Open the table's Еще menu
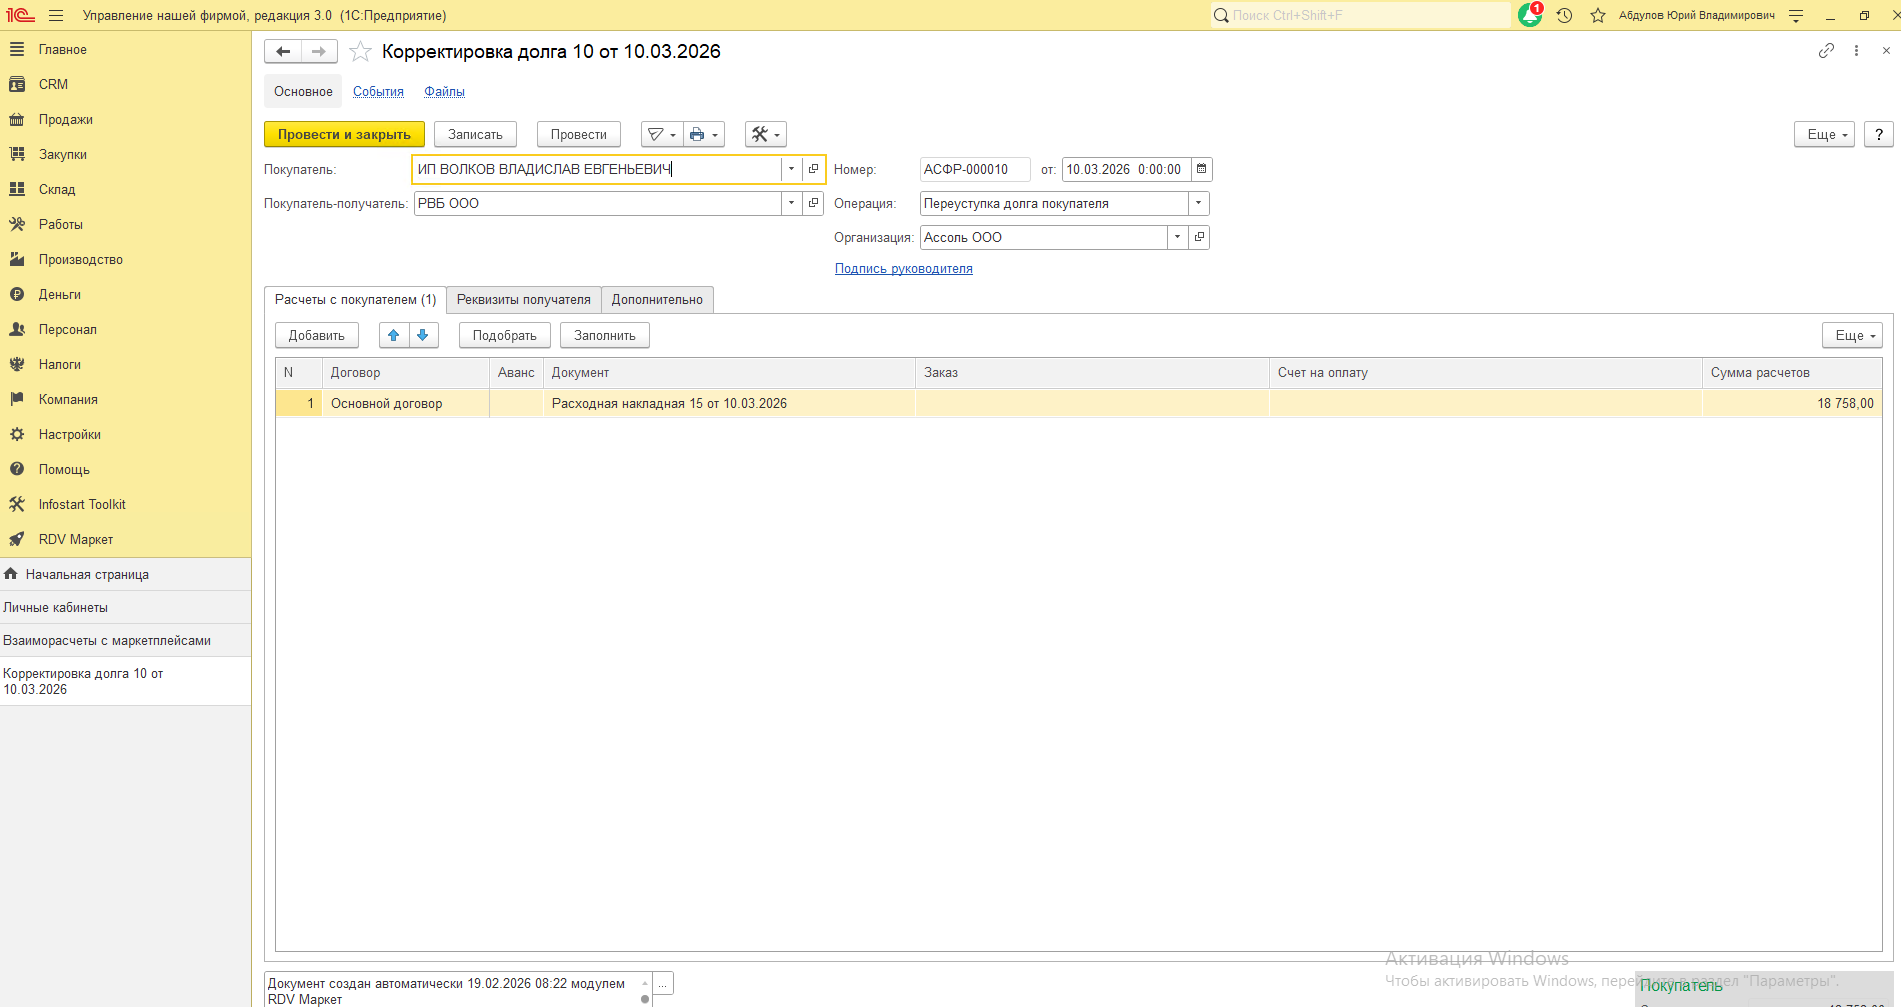The width and height of the screenshot is (1901, 1007). pyautogui.click(x=1852, y=335)
